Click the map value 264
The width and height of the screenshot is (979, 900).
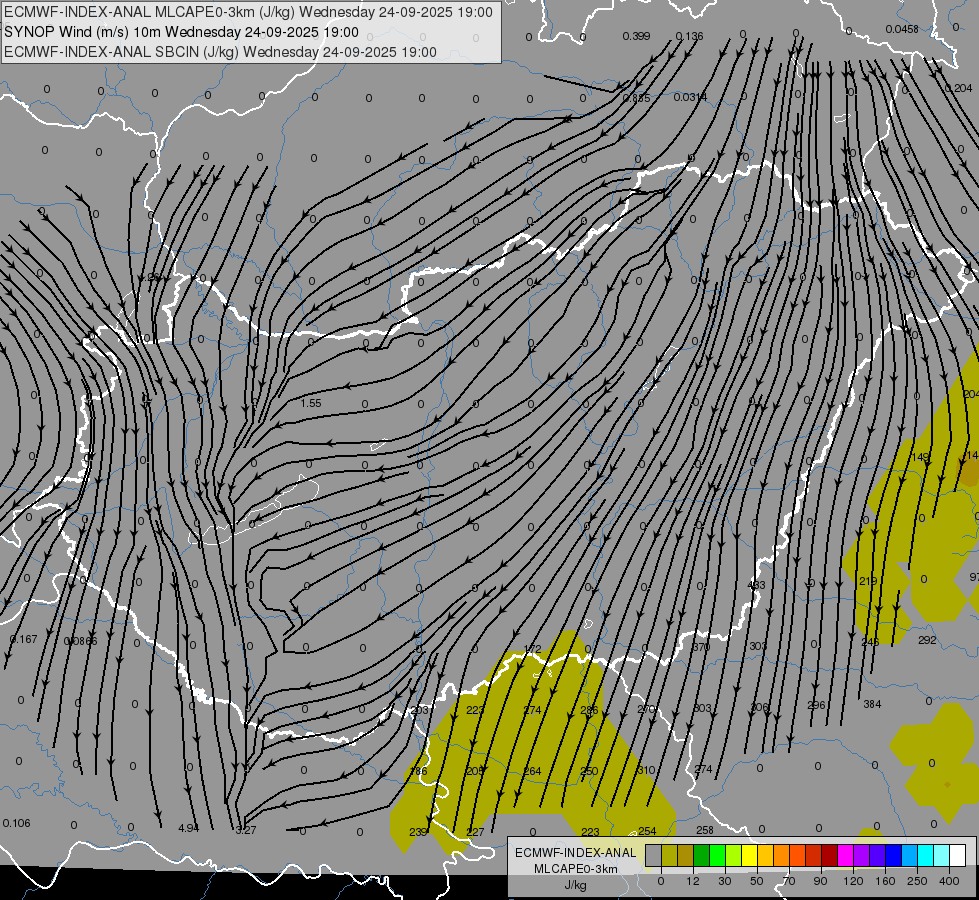tap(532, 771)
